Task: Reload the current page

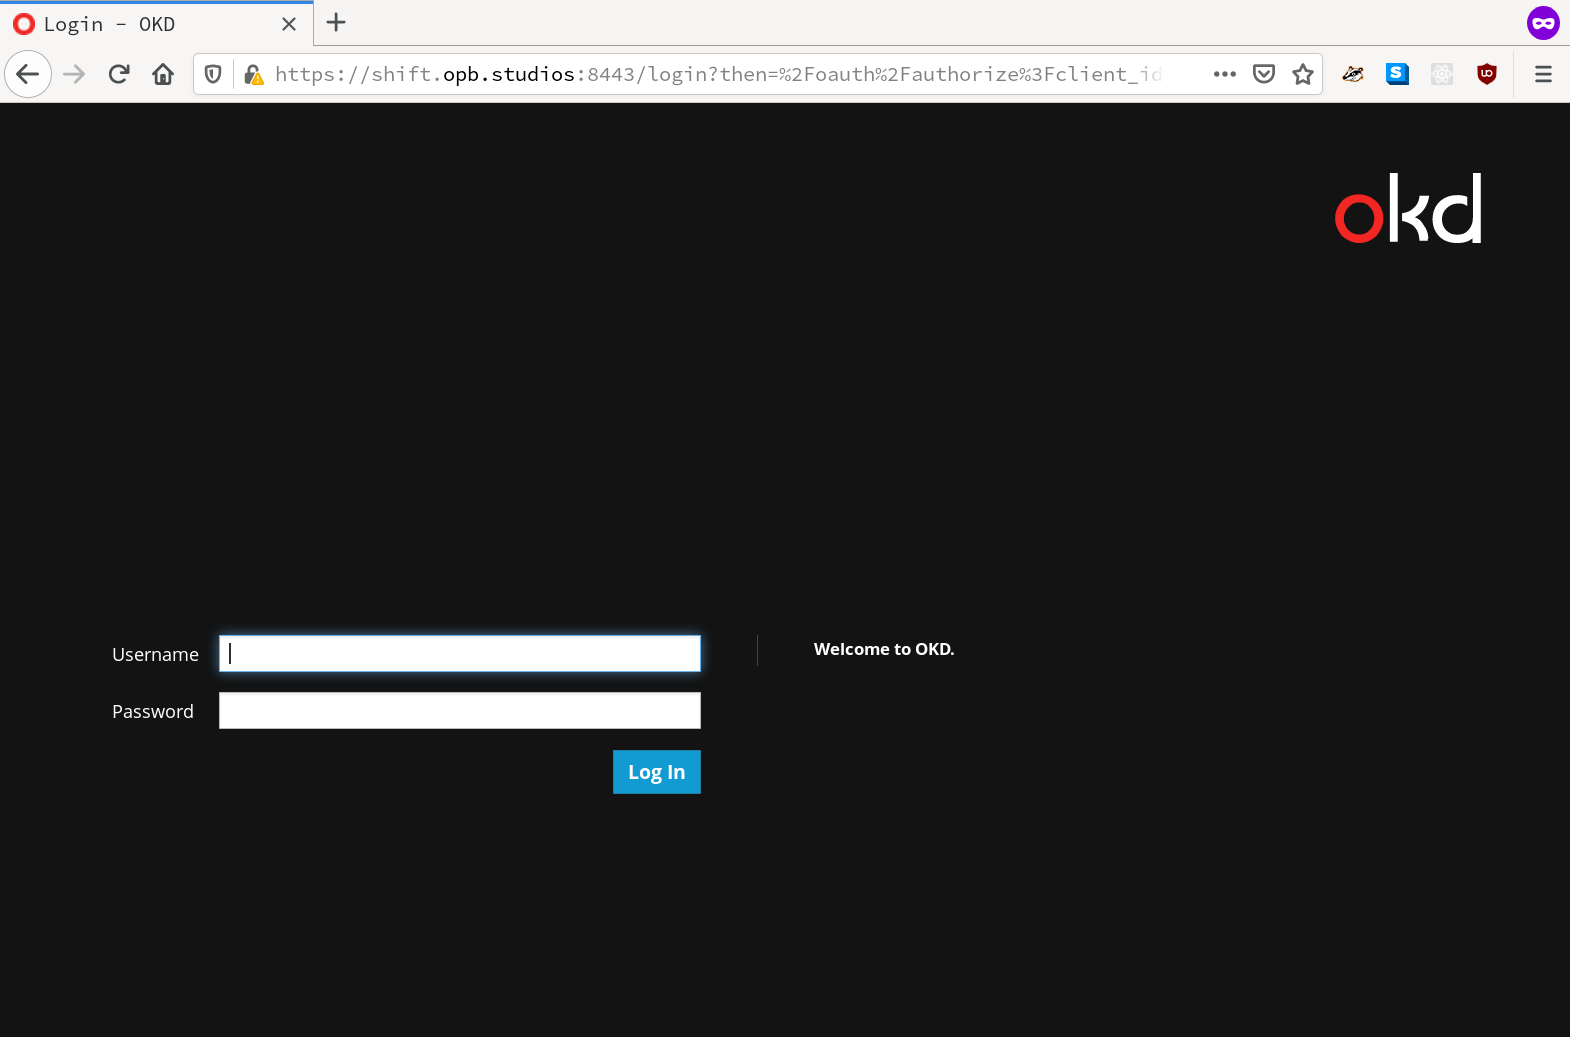Action: [119, 74]
